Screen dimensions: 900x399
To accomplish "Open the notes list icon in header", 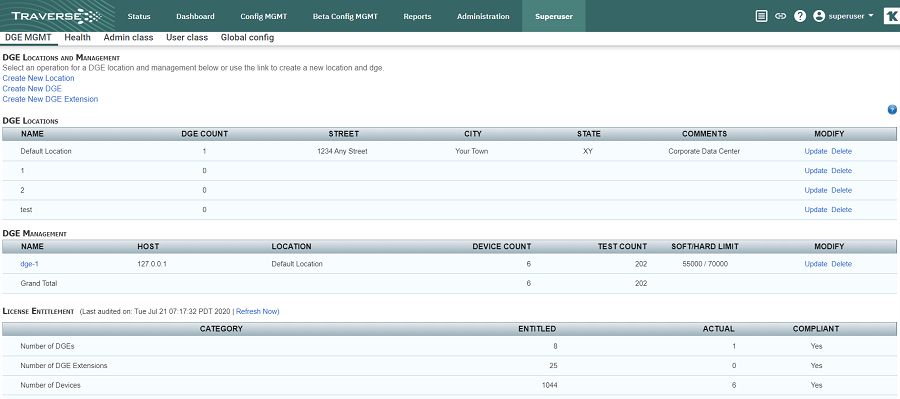I will (761, 16).
